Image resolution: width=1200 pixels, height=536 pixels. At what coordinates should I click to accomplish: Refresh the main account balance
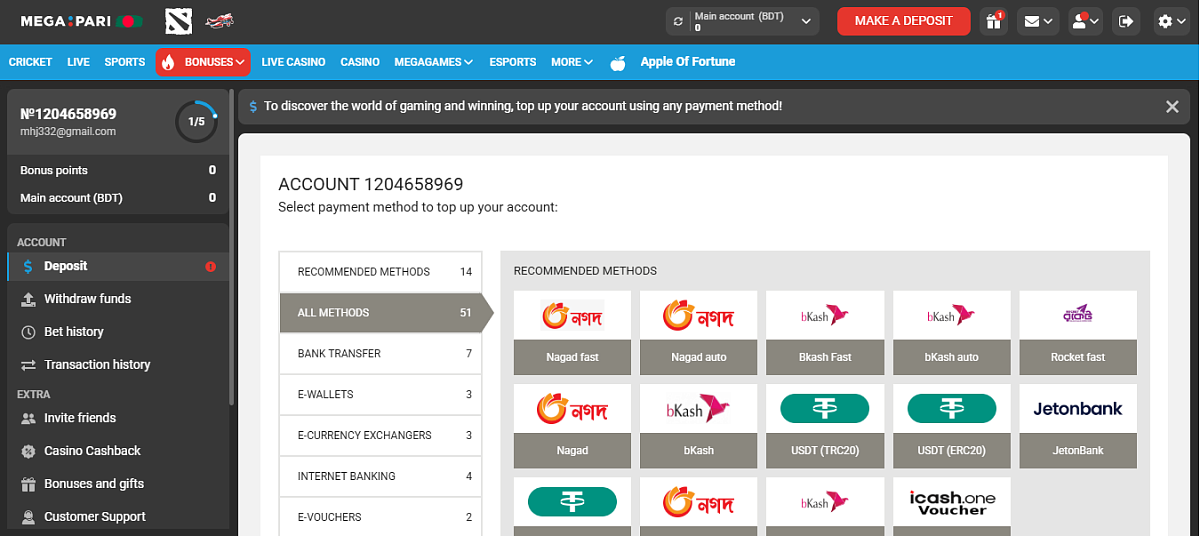coord(679,21)
